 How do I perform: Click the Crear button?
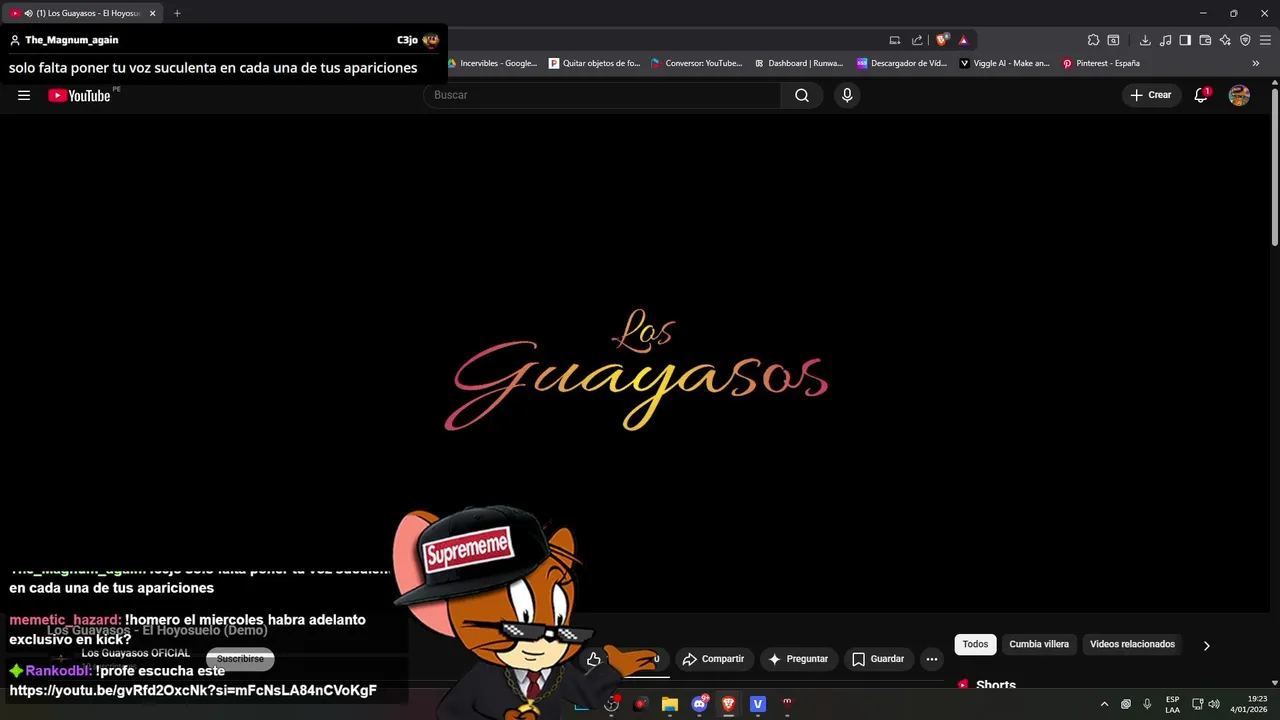(x=1151, y=95)
